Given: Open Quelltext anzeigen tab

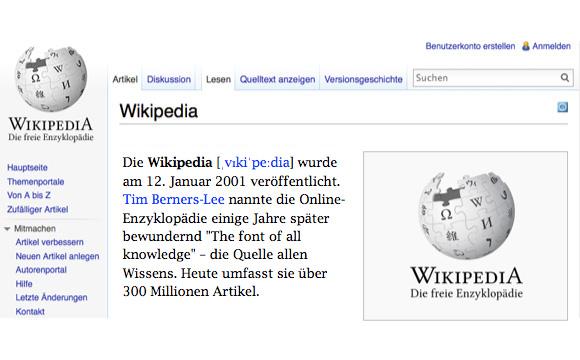Looking at the screenshot, I should click(277, 79).
